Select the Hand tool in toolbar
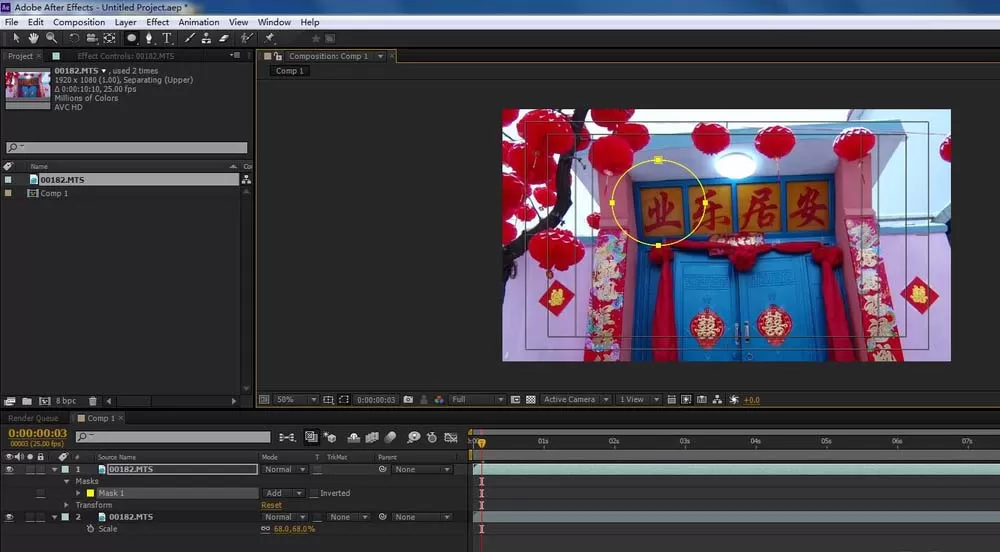 click(33, 38)
